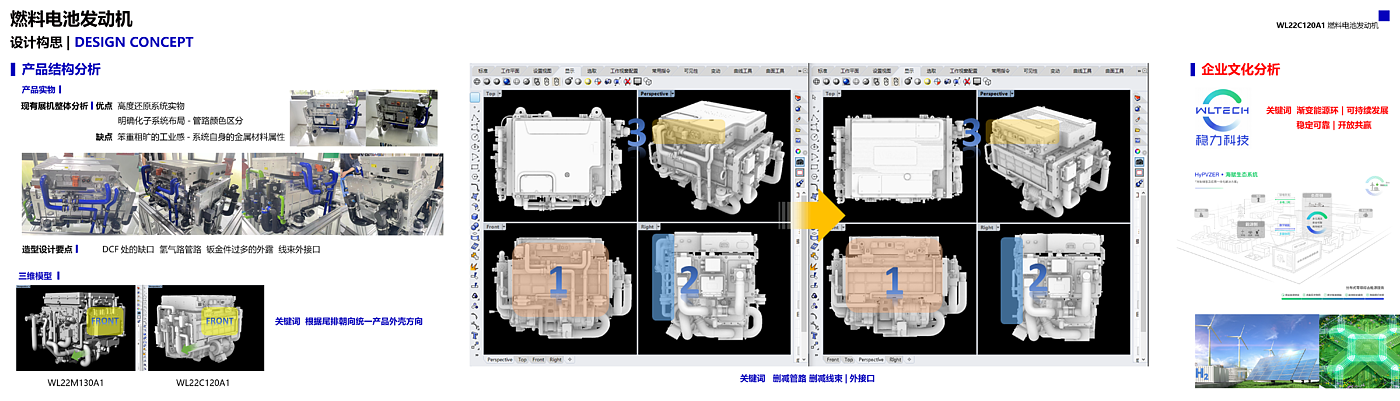Expand Front viewport menu arrow in left window
Viewport: 1400px width, 401px height.
[x=504, y=227]
